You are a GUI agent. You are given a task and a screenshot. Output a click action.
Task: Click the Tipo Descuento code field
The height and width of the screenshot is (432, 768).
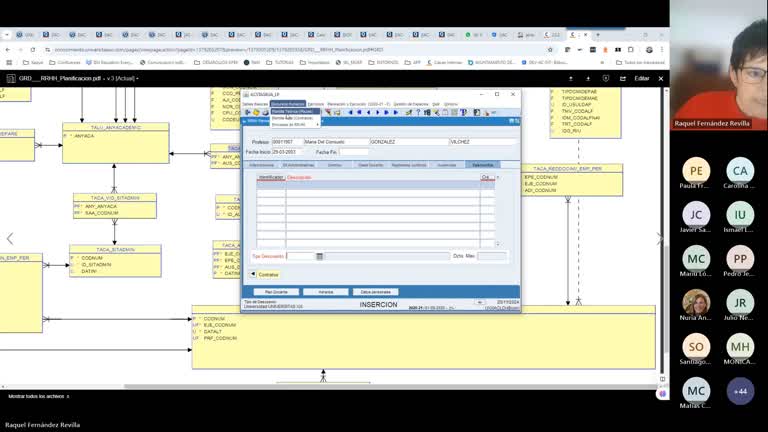pyautogui.click(x=301, y=256)
